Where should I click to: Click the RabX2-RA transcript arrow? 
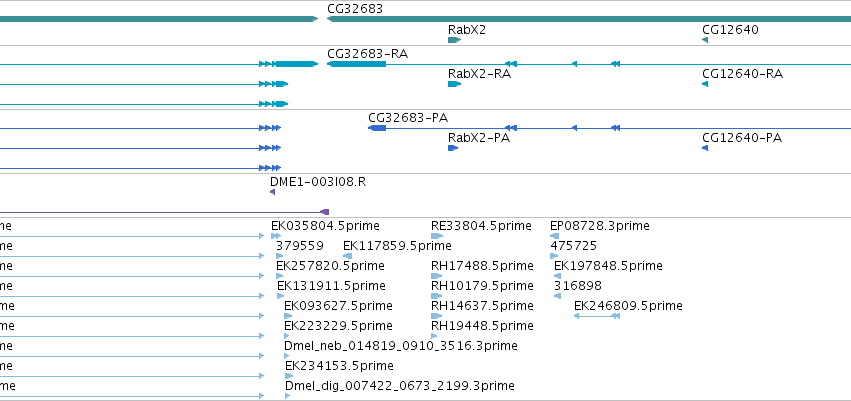point(454,84)
